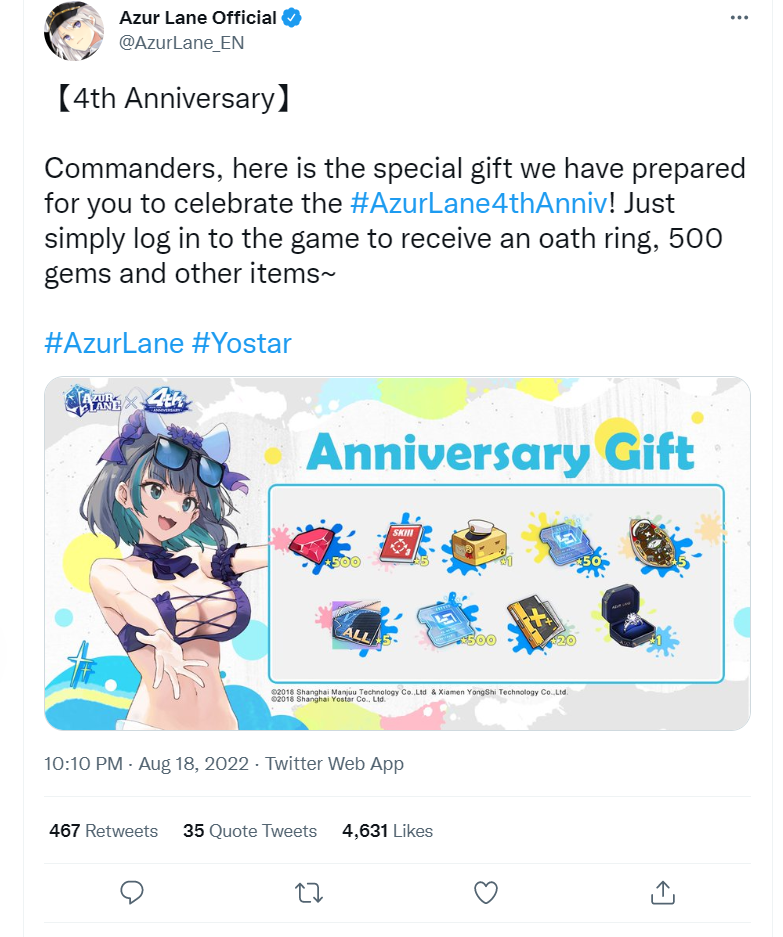
Task: Click the Skill book x5 item
Action: [x=404, y=541]
